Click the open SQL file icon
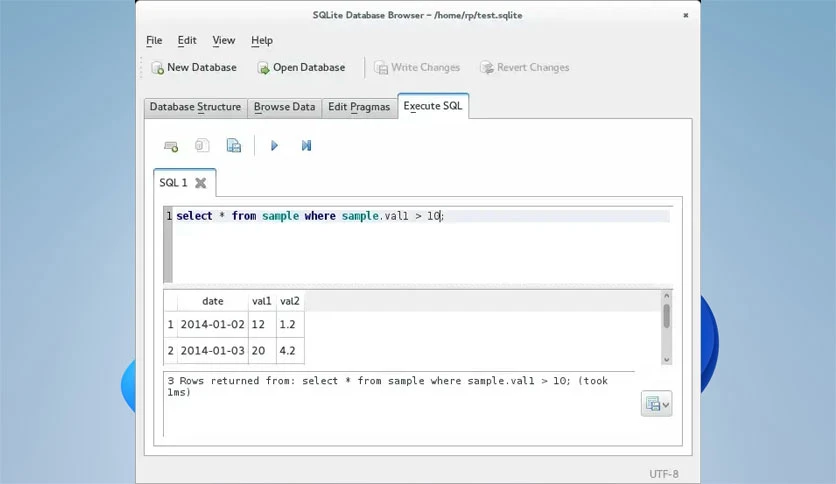 pos(202,146)
